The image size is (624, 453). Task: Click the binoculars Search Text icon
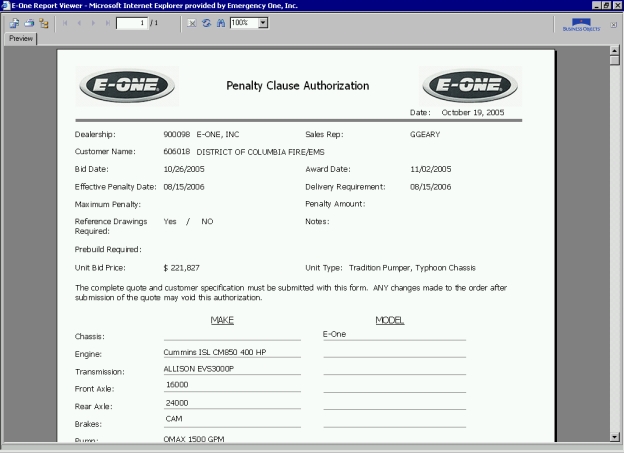tap(221, 23)
